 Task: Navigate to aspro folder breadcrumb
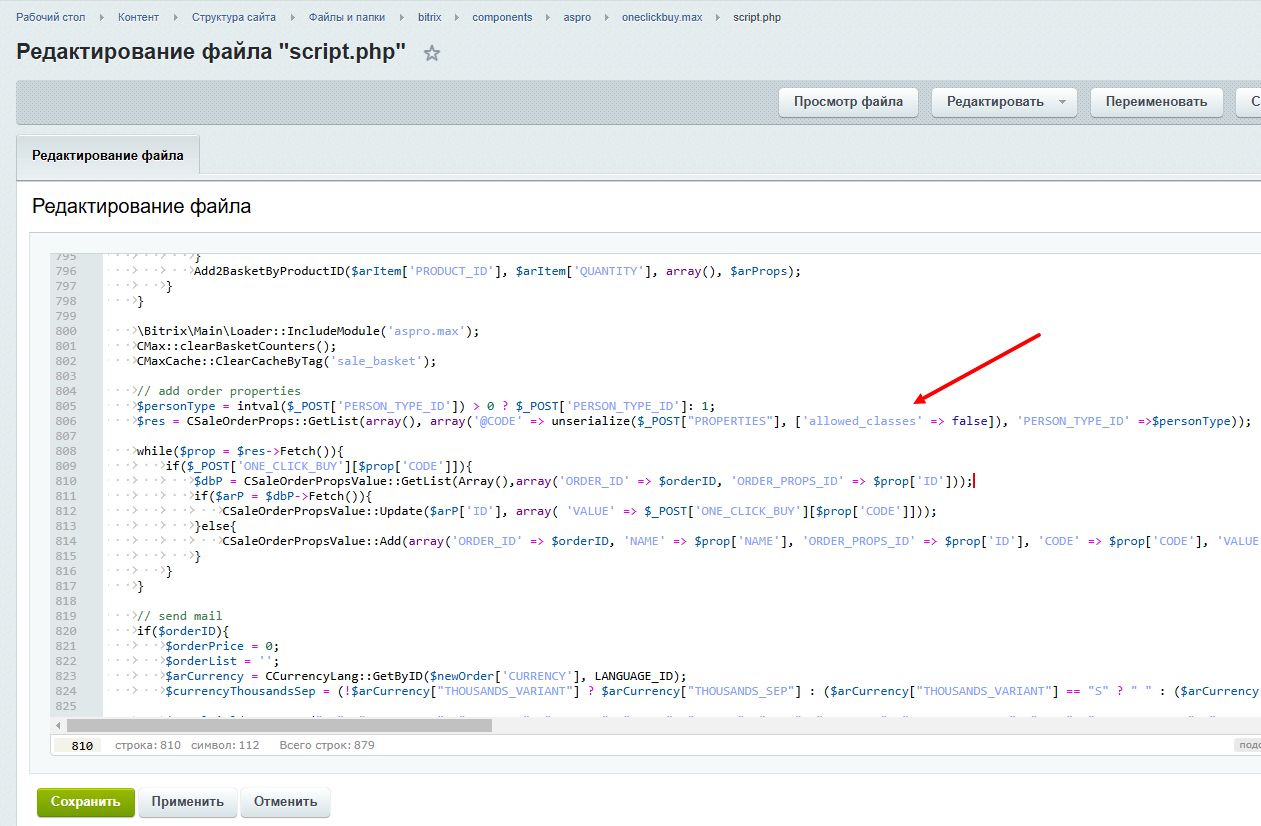(577, 17)
